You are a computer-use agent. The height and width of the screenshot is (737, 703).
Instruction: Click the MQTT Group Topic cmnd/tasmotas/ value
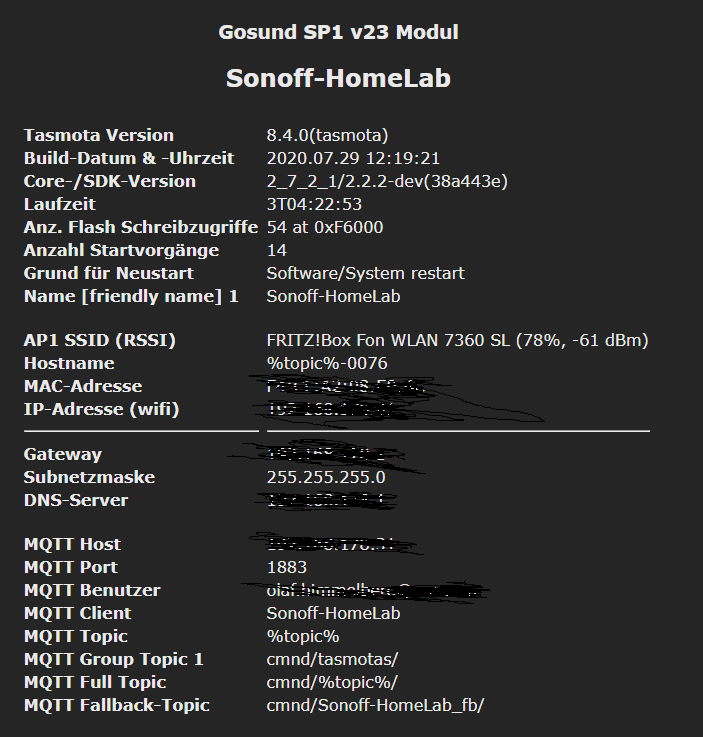click(x=332, y=659)
